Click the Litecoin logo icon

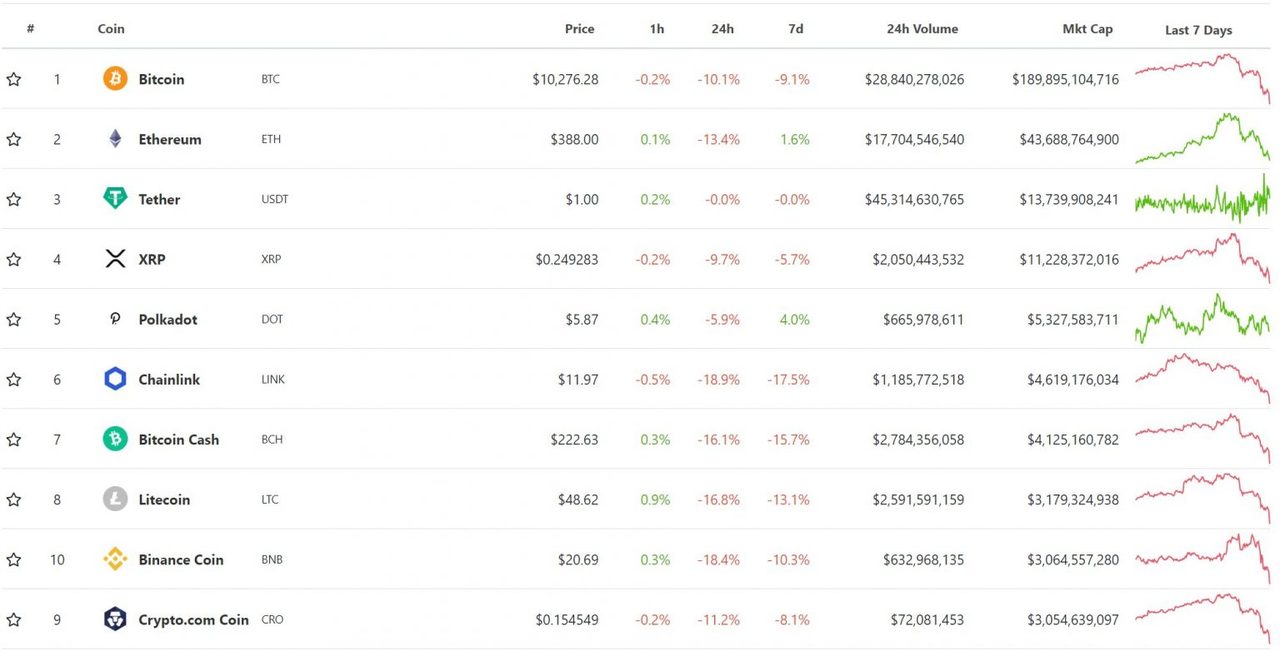click(x=115, y=499)
